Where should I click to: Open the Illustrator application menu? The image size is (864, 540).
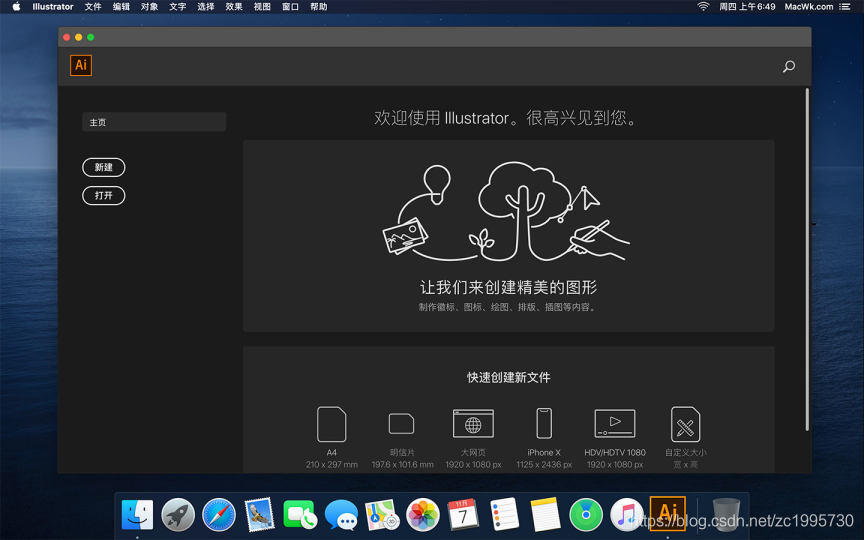point(53,7)
